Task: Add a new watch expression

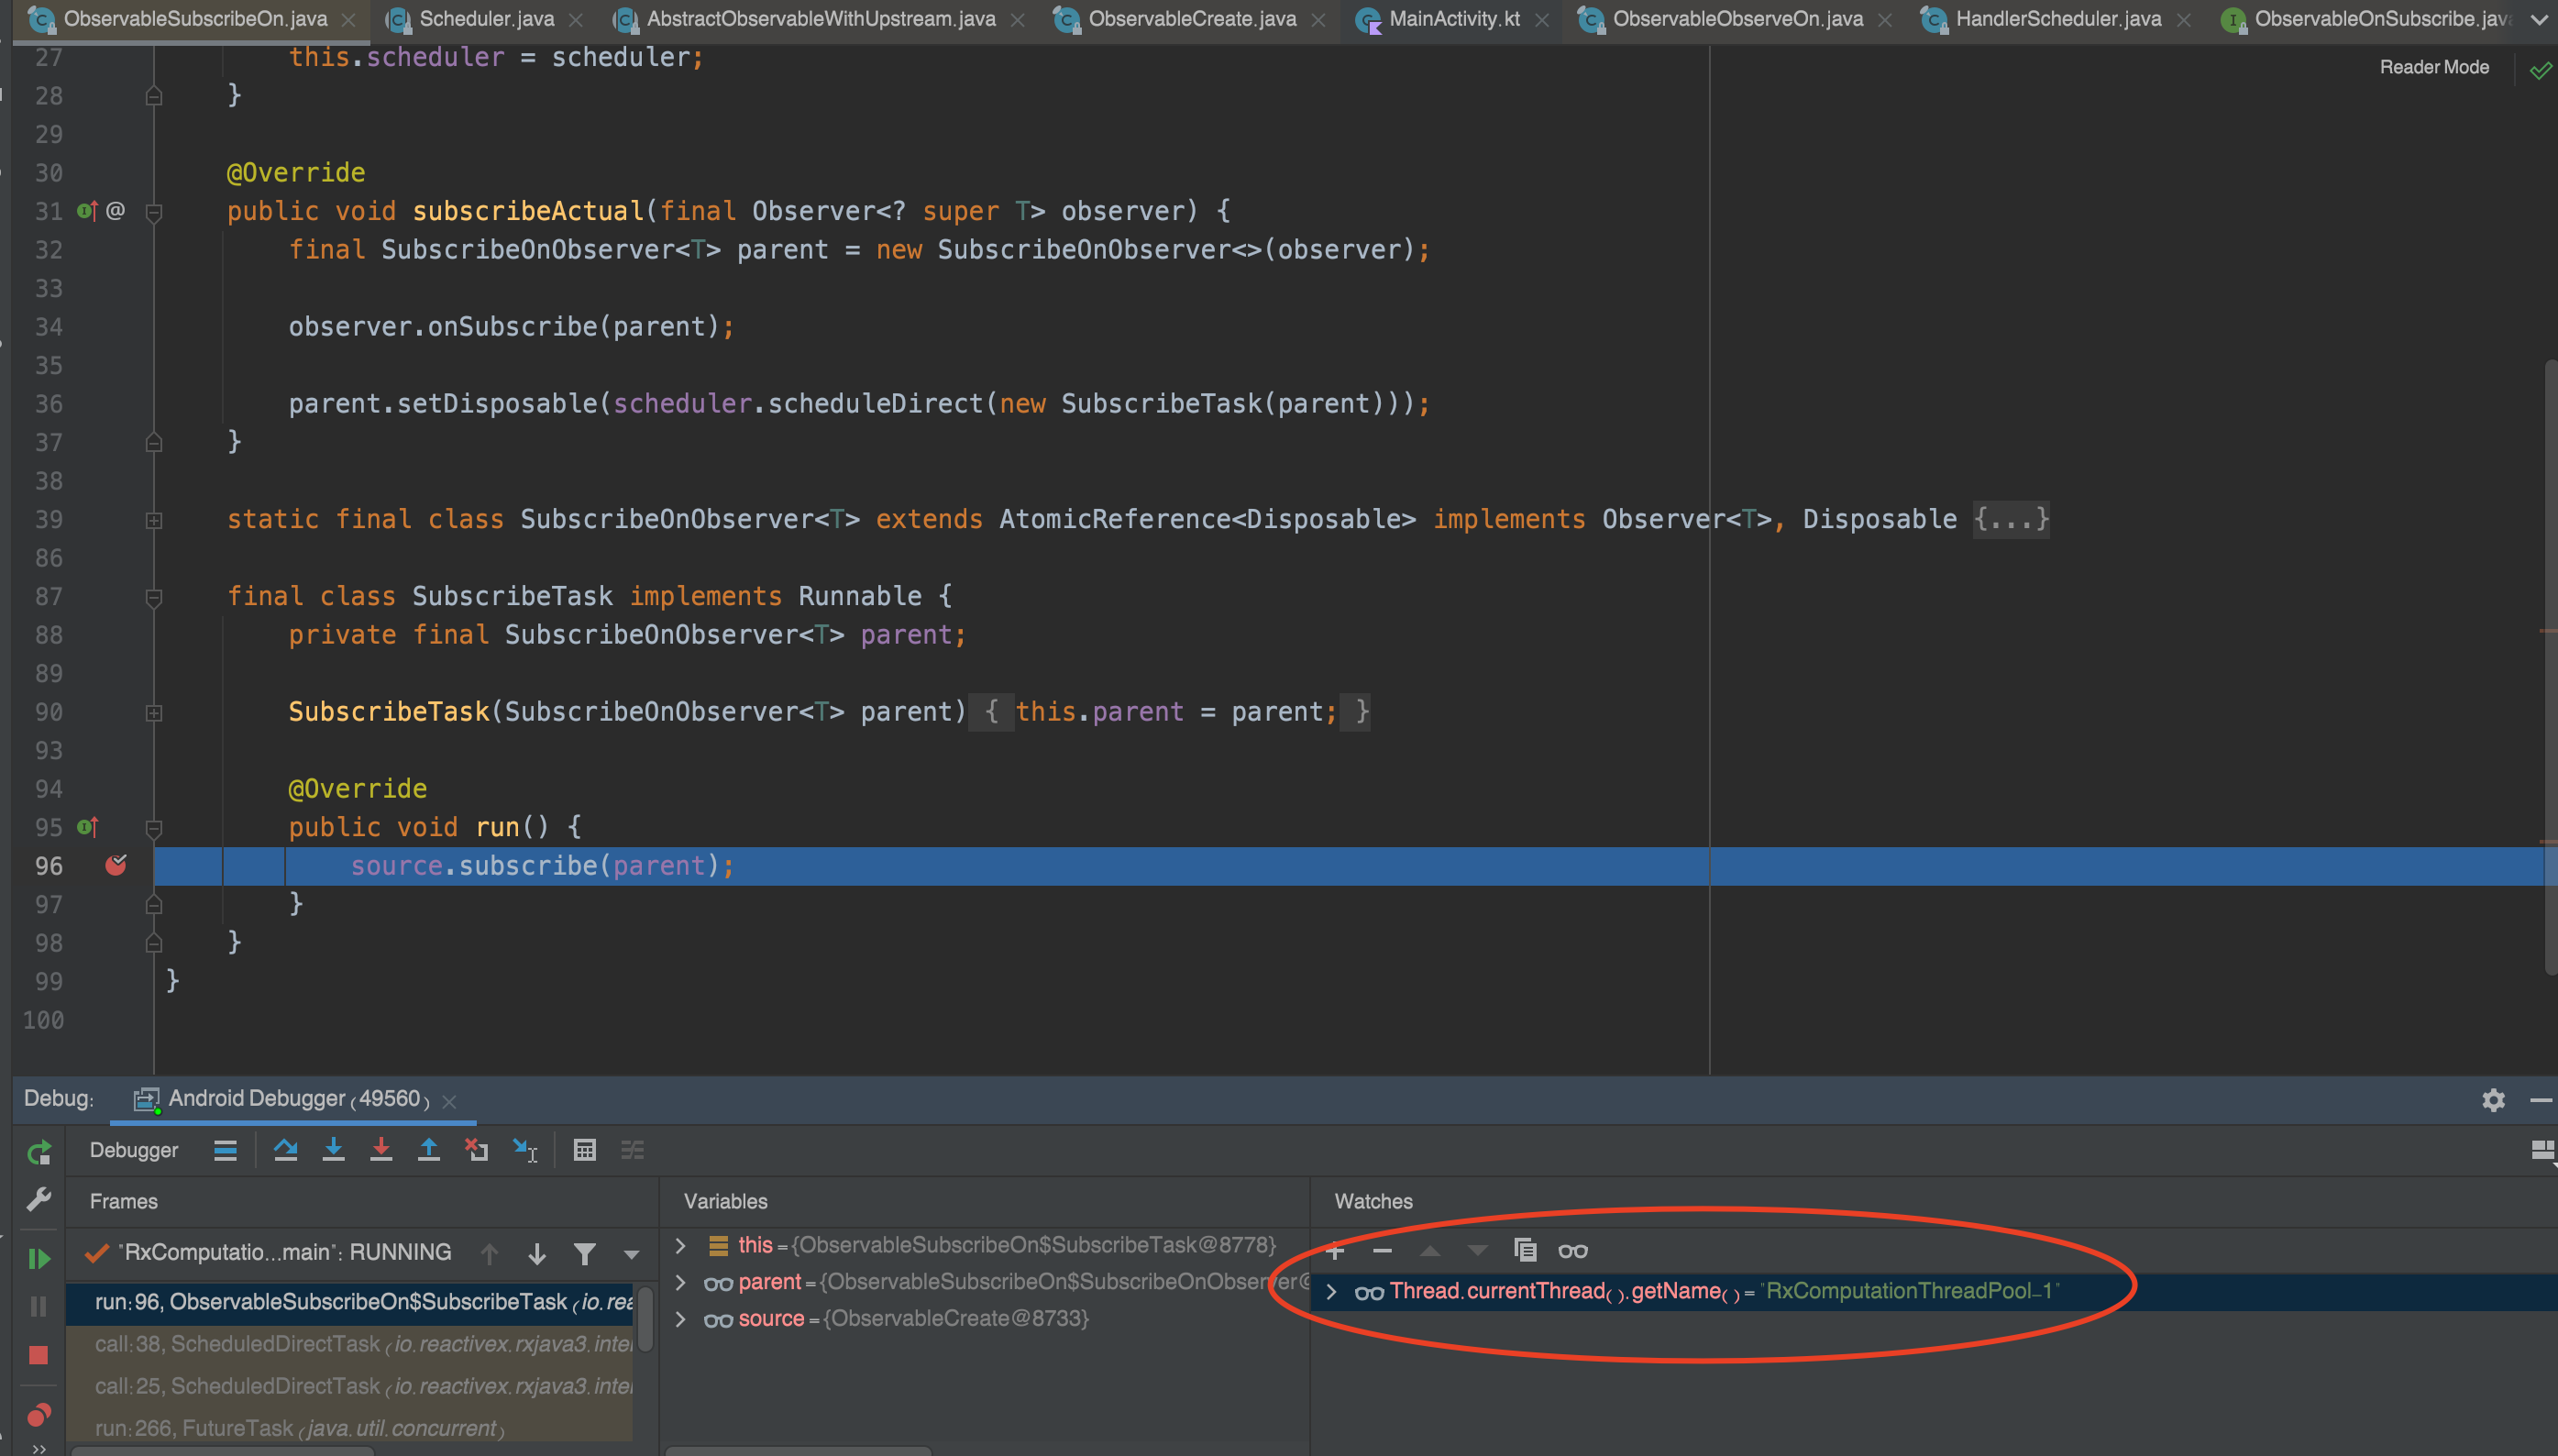Action: pos(1336,1250)
